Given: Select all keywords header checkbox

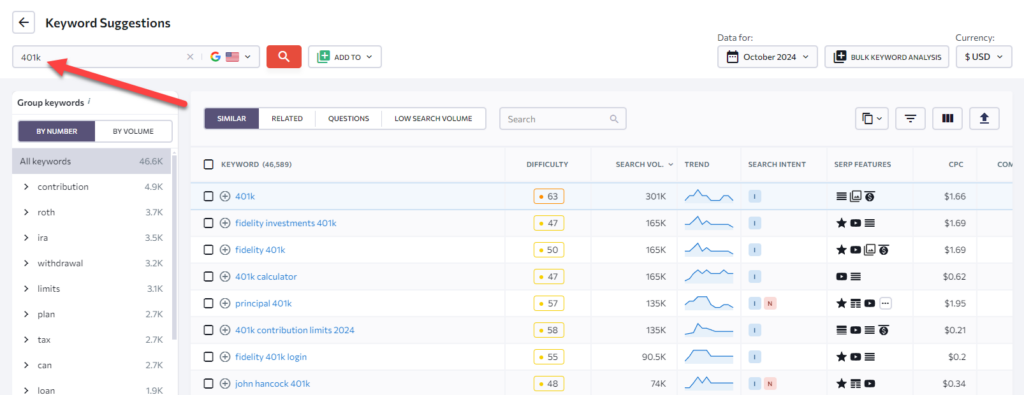Looking at the screenshot, I should (x=208, y=165).
